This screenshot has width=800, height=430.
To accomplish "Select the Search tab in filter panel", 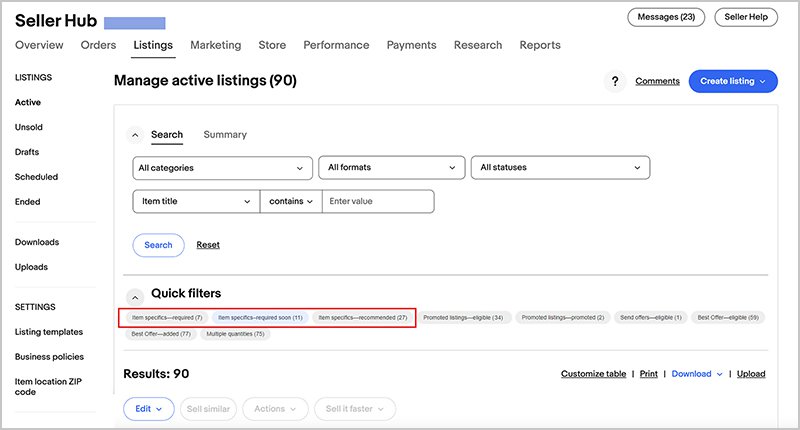I will click(167, 135).
